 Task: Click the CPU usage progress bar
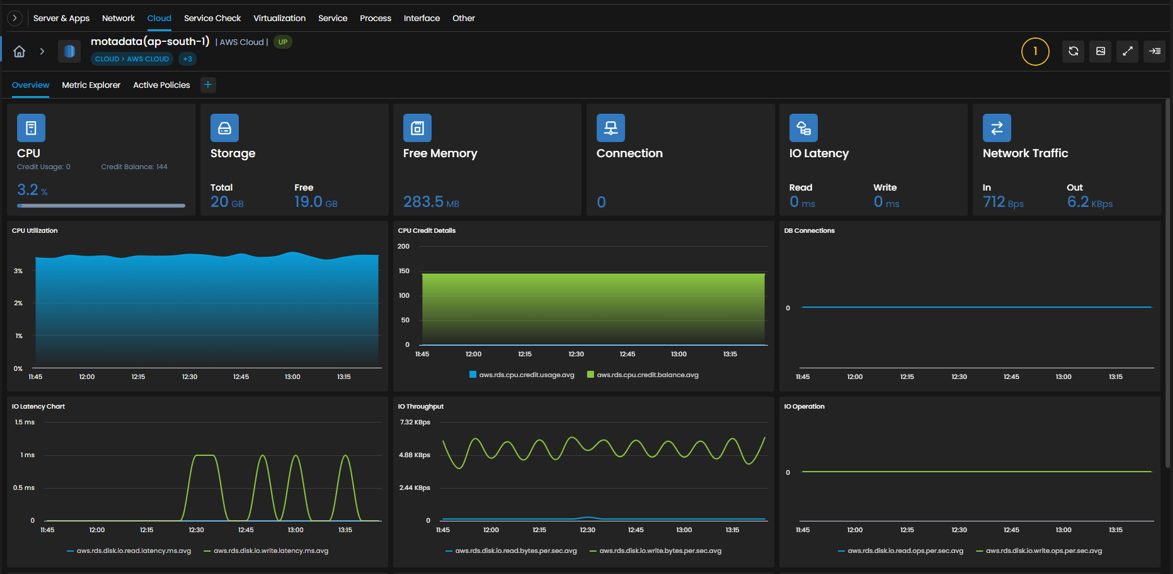pos(101,205)
